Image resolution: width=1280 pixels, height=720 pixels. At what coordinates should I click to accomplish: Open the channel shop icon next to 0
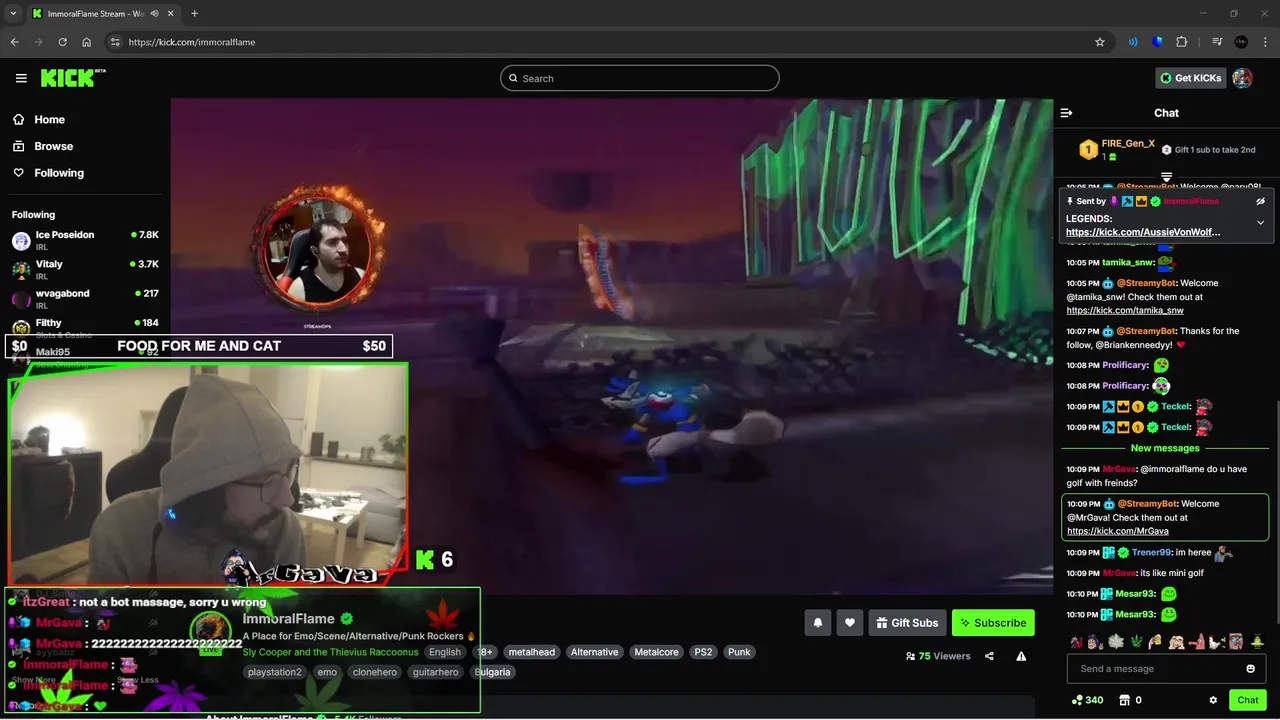pos(1124,700)
